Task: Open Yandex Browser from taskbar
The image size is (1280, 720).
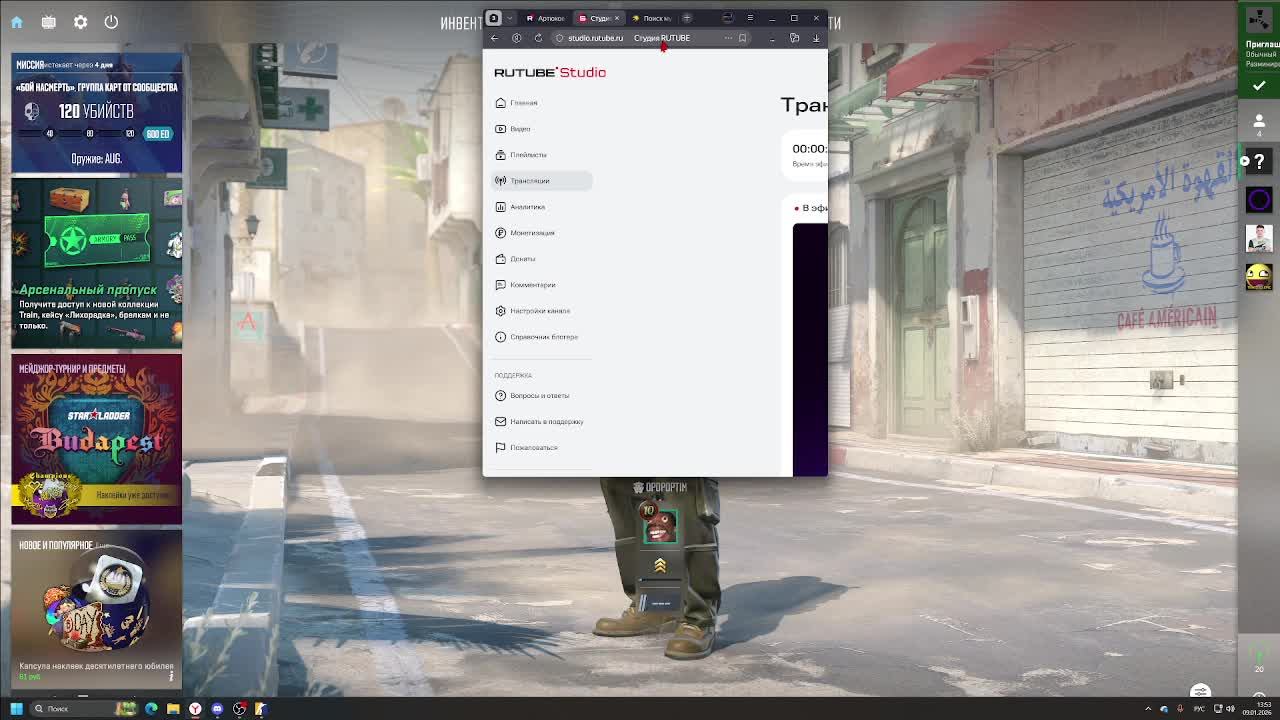Action: pyautogui.click(x=195, y=709)
